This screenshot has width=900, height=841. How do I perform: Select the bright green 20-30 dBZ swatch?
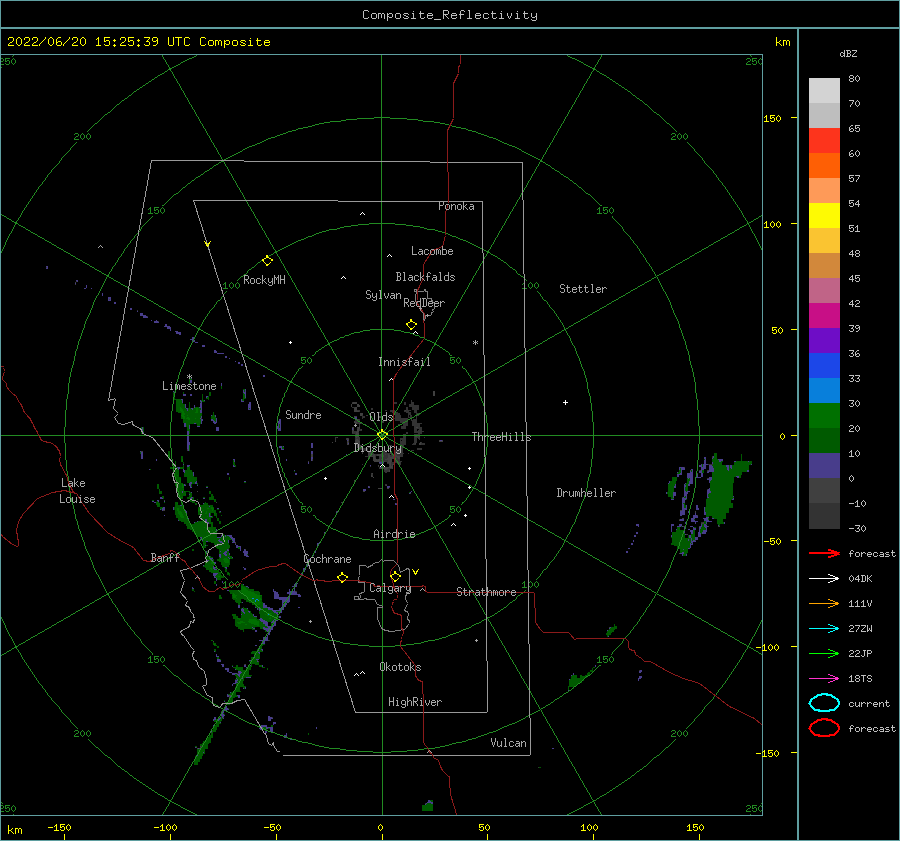point(824,416)
